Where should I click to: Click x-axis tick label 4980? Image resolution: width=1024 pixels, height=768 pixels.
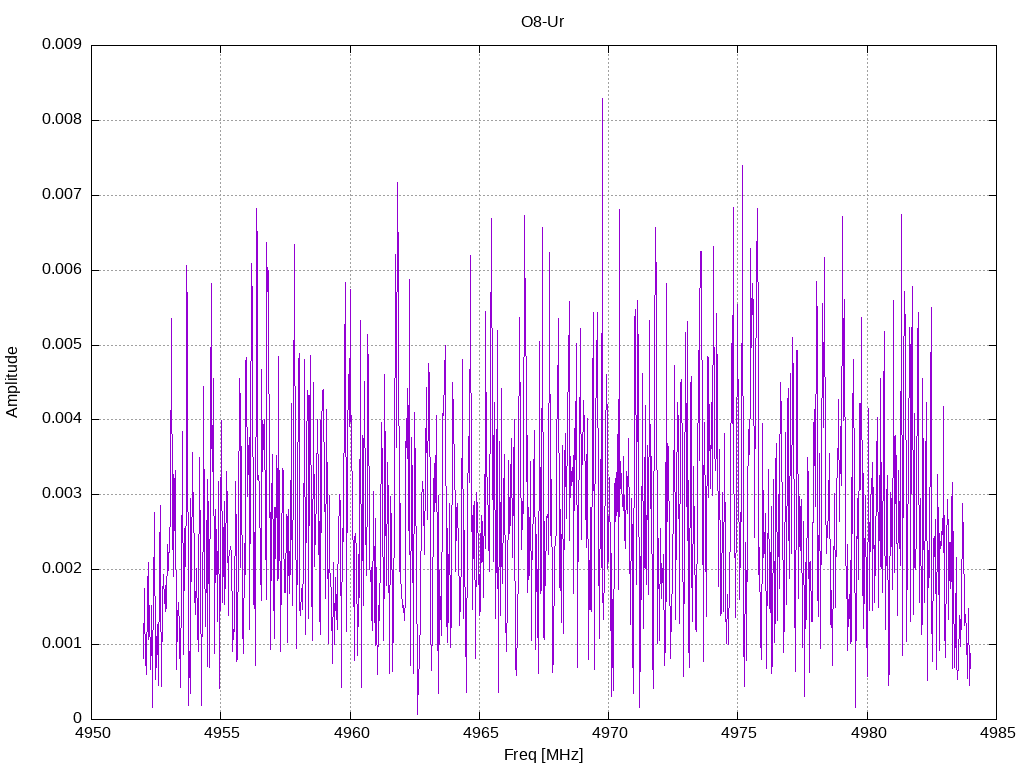(869, 733)
